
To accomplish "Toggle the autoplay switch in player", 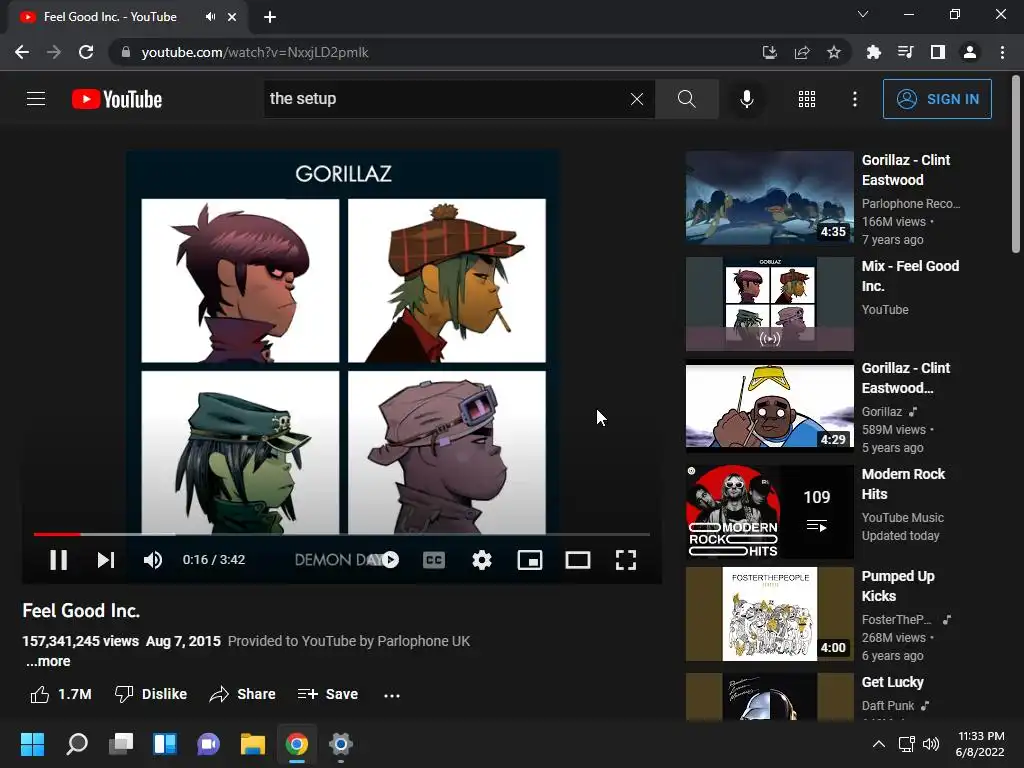I will 386,560.
